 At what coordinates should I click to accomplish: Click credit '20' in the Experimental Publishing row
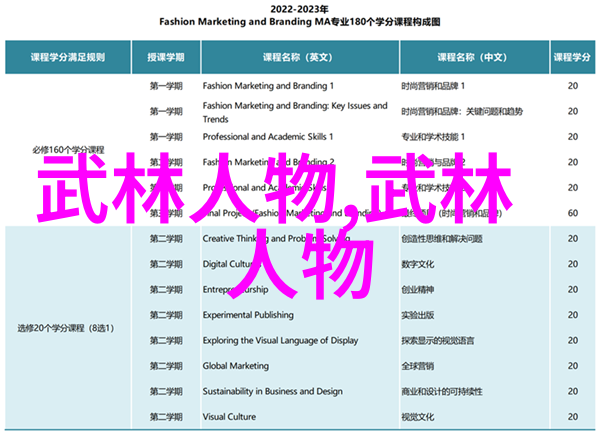click(x=573, y=315)
